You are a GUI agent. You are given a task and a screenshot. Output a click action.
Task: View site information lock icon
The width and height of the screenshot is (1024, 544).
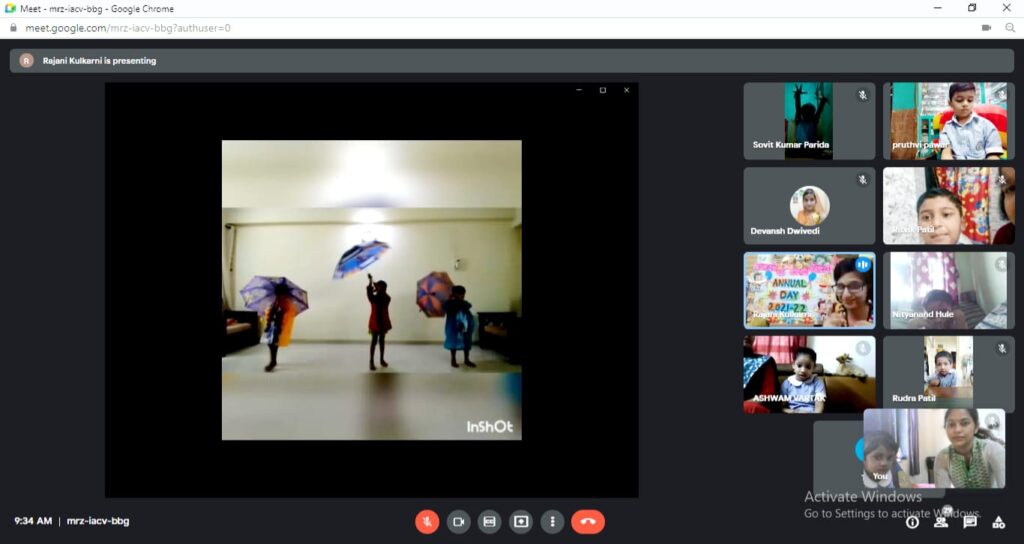[x=13, y=28]
